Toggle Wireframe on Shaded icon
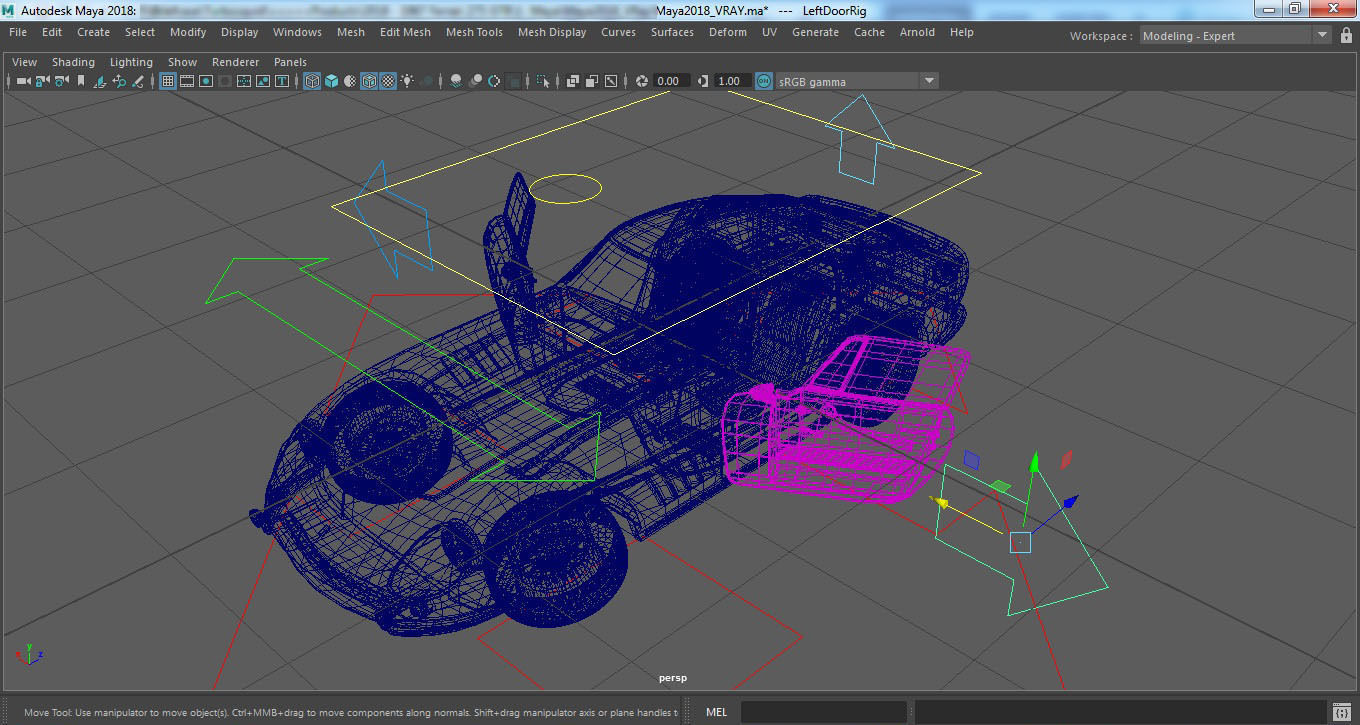Image resolution: width=1360 pixels, height=725 pixels. 369,81
